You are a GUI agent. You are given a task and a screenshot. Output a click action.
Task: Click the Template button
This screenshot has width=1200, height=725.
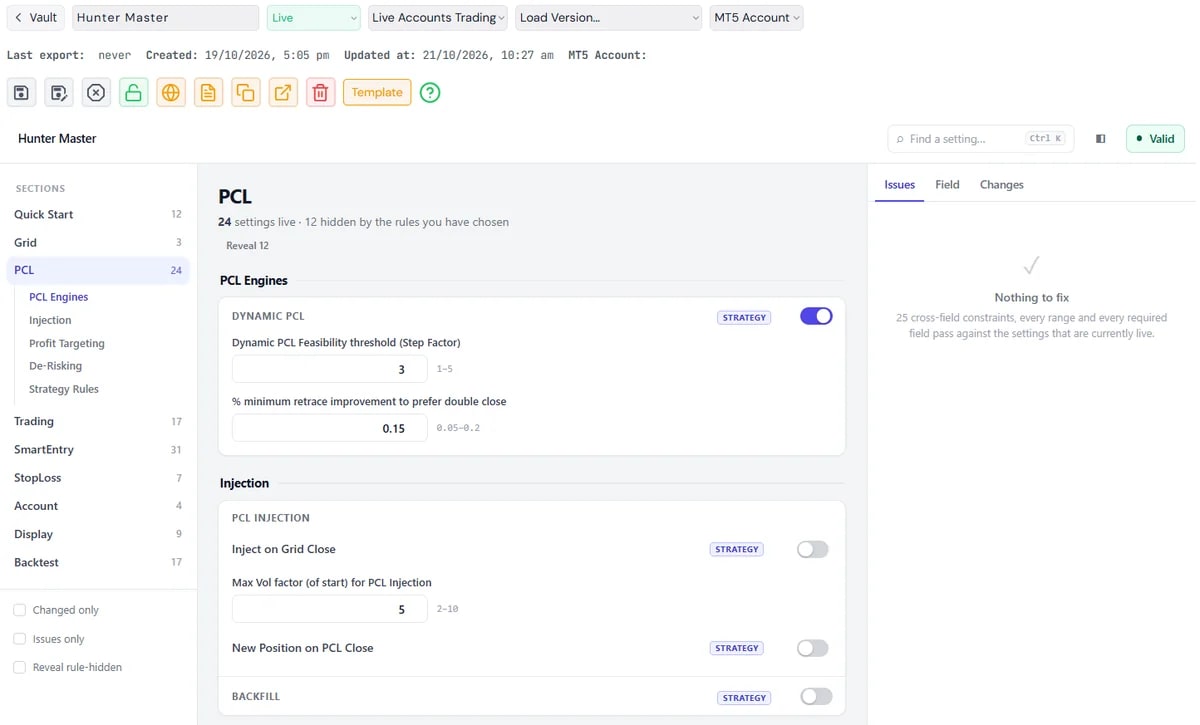tap(377, 93)
